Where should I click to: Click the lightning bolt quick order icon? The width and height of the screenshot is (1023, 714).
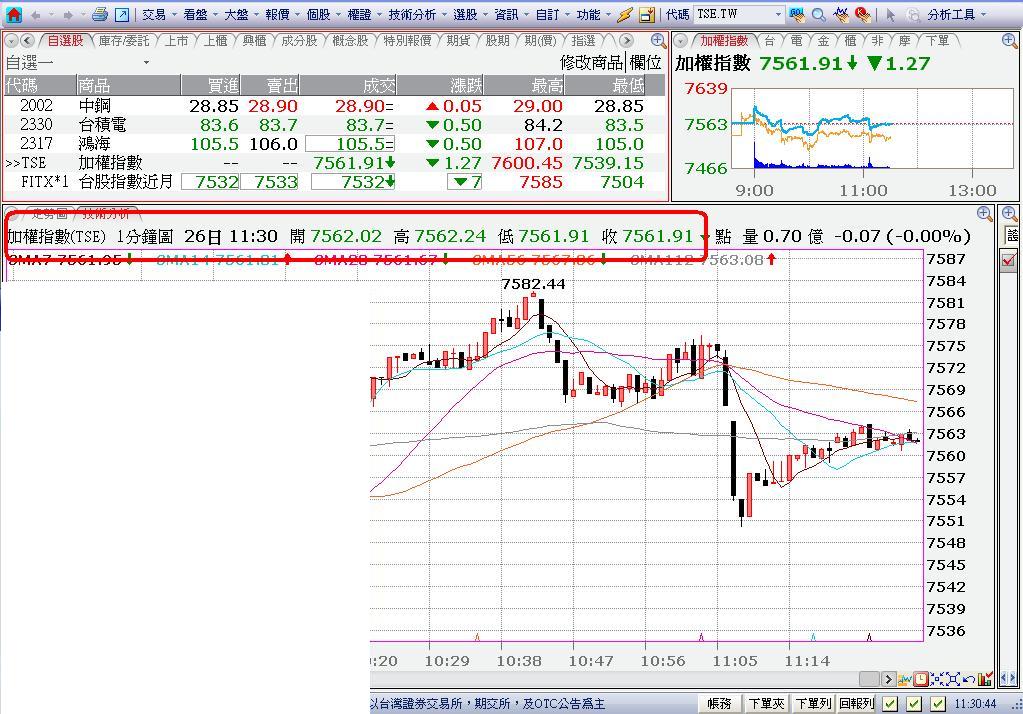[x=625, y=14]
